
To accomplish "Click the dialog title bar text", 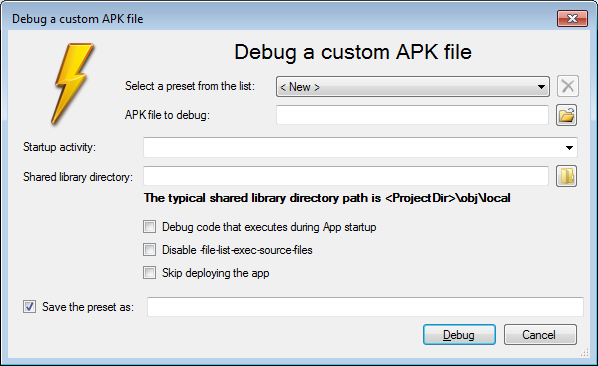I will click(78, 19).
